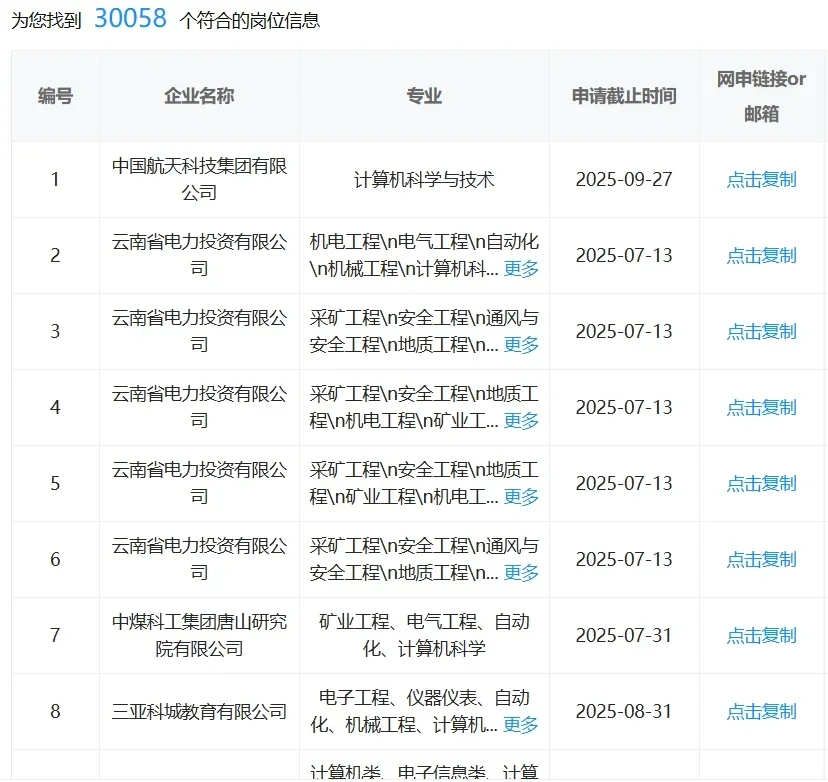This screenshot has width=828, height=782.
Task: Click deadline 2025-08-31
Action: (x=624, y=712)
